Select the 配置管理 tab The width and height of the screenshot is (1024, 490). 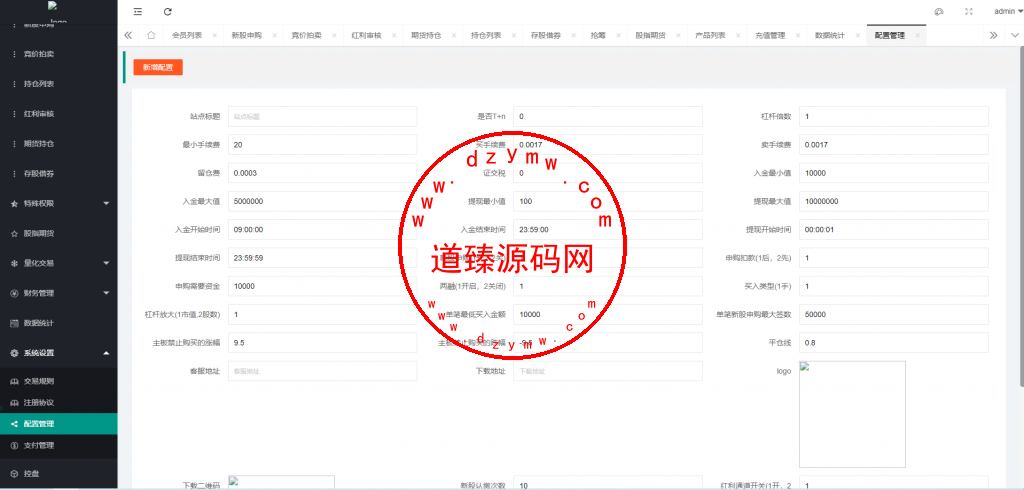pos(890,36)
